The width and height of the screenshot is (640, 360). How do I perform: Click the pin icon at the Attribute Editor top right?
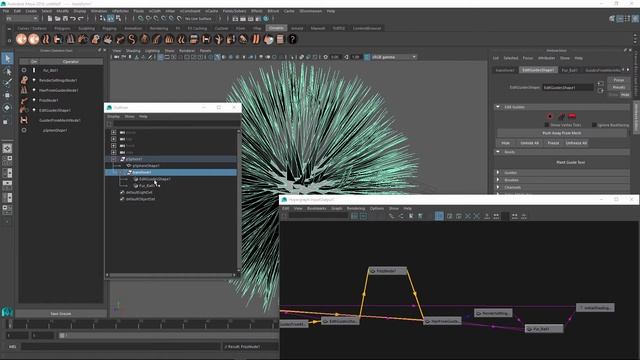click(x=625, y=50)
